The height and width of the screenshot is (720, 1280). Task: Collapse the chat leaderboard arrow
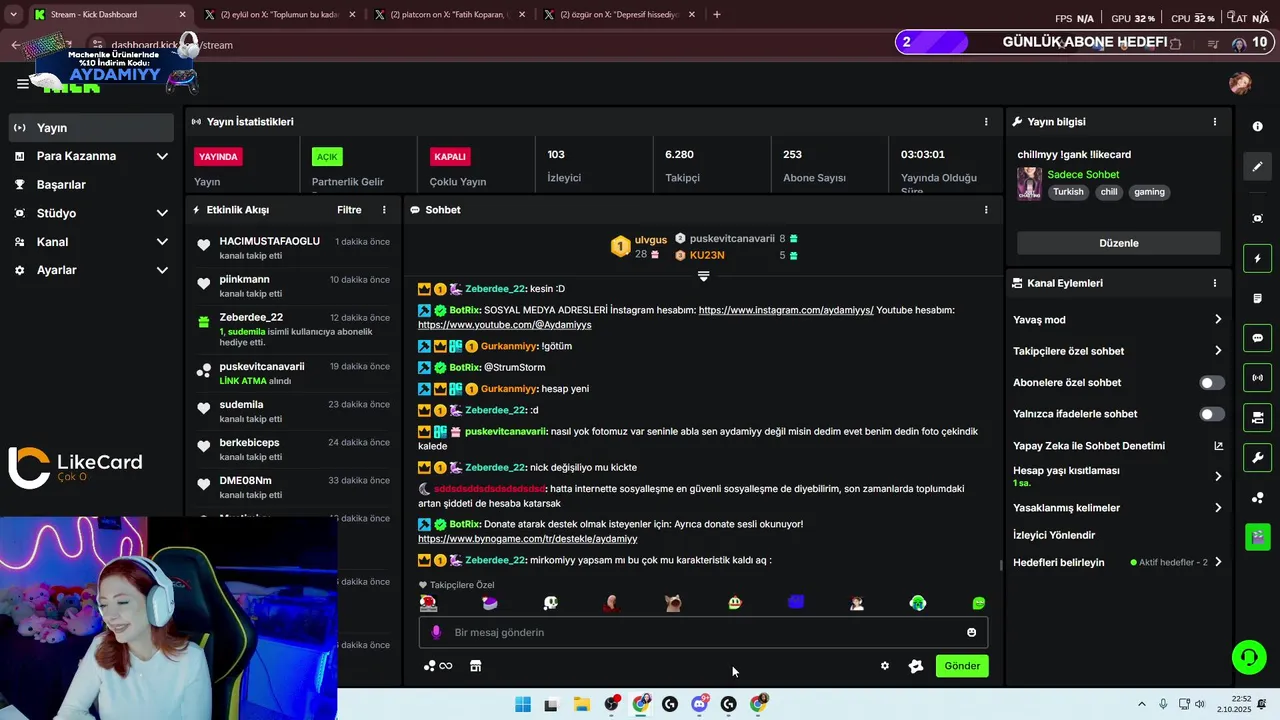coord(703,276)
